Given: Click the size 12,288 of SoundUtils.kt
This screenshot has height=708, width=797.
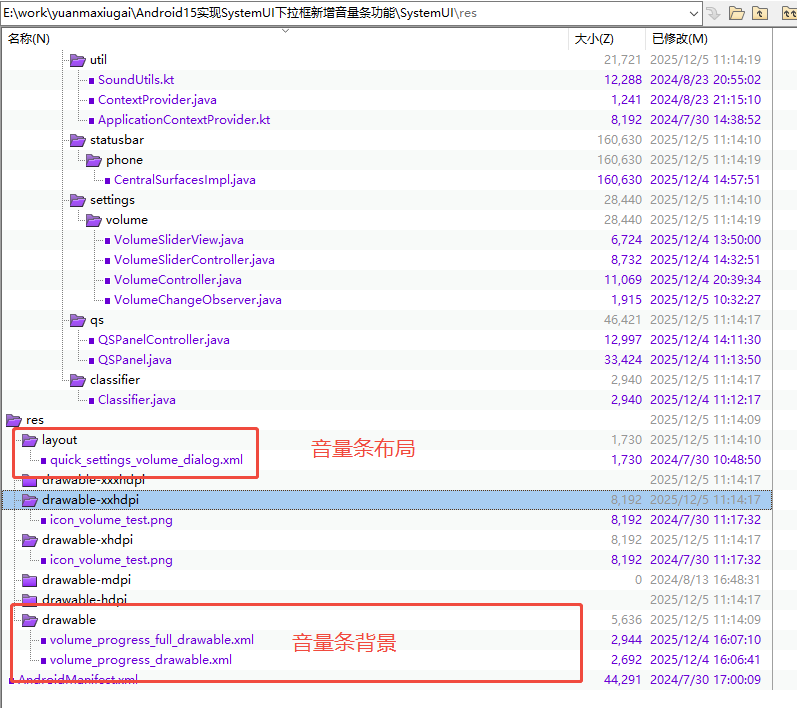Looking at the screenshot, I should [x=623, y=80].
